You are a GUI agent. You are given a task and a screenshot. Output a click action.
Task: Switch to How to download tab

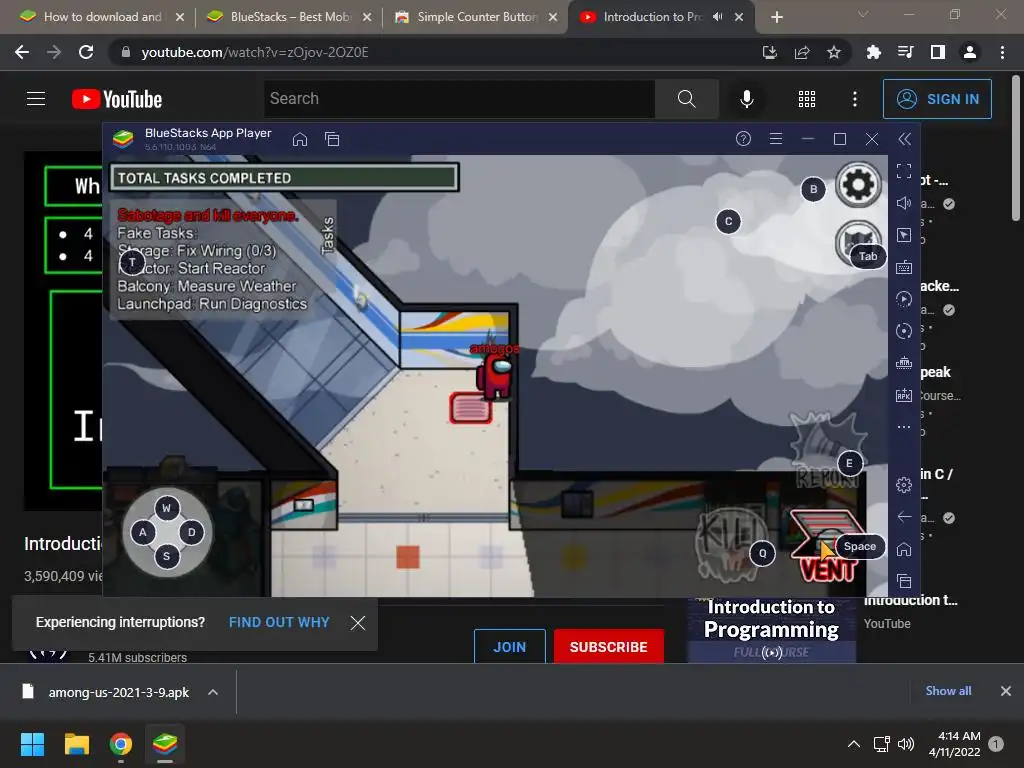click(102, 17)
